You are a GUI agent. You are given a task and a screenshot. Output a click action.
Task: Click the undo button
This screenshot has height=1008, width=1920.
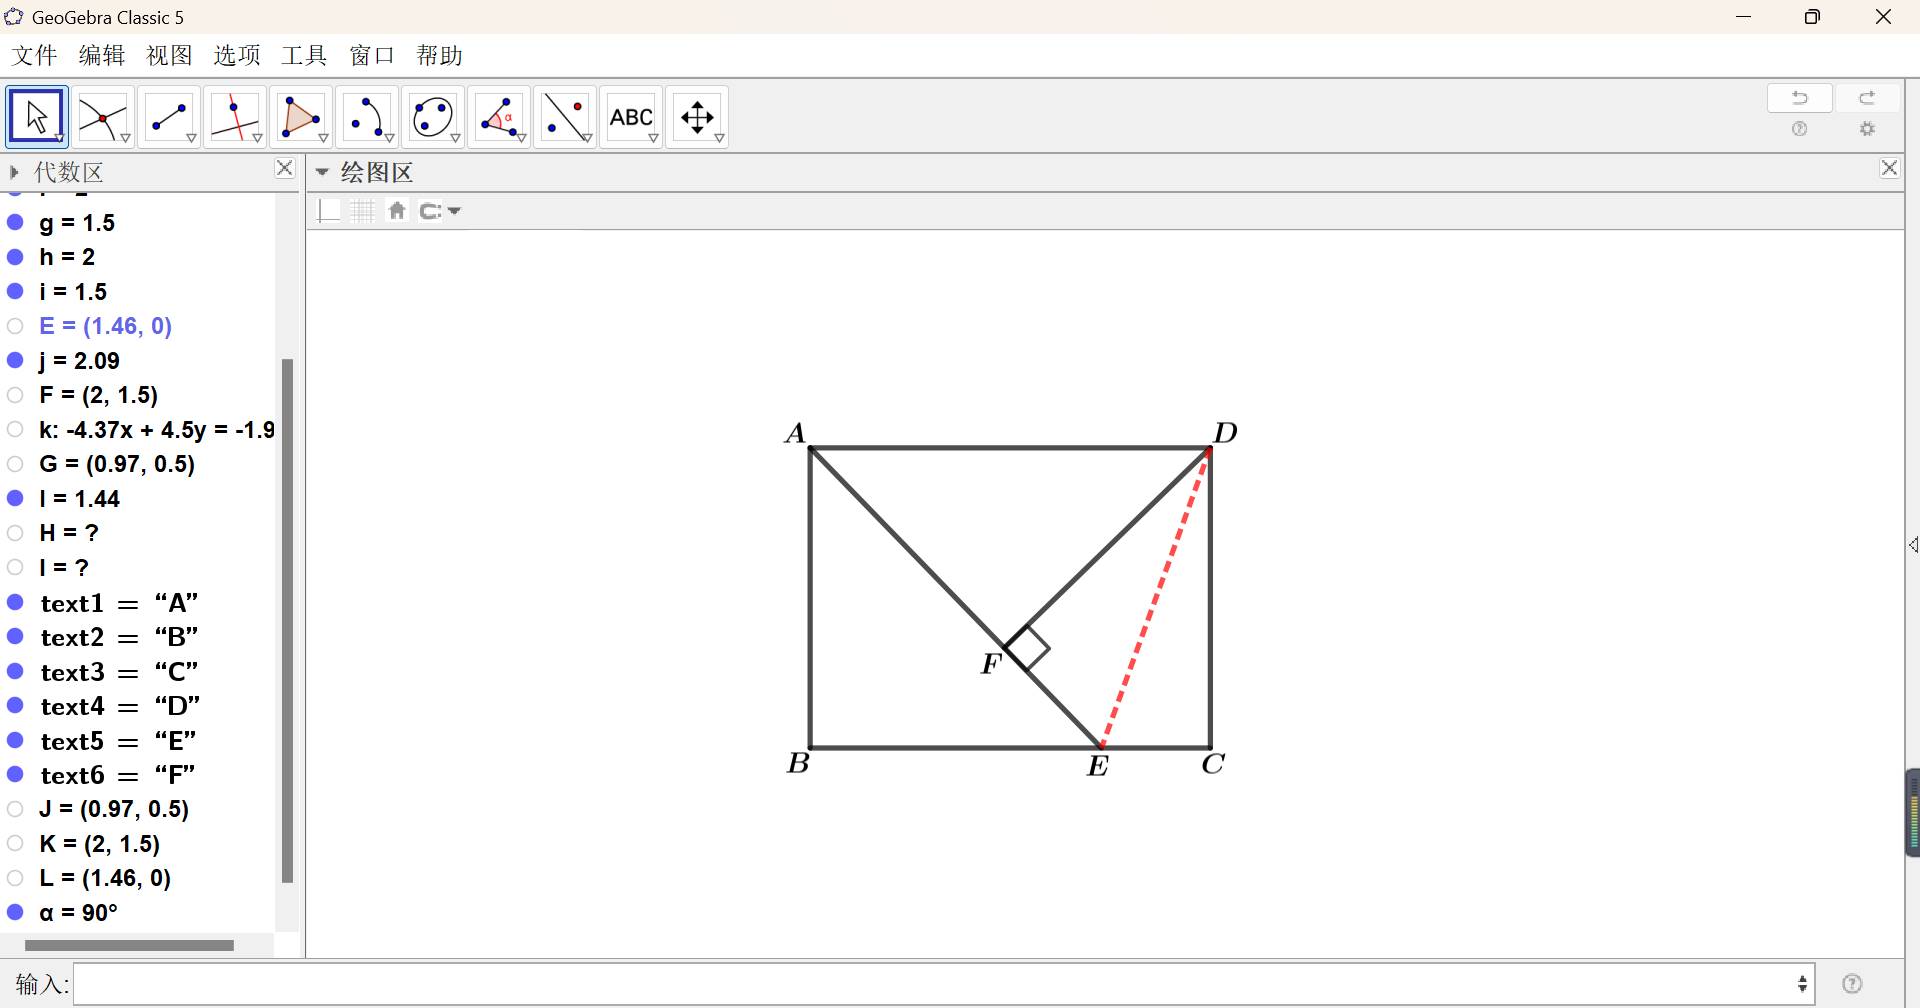[x=1799, y=98]
